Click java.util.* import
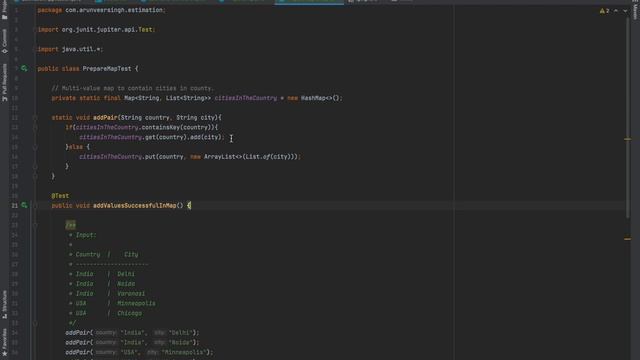The width and height of the screenshot is (640, 360). [81, 49]
